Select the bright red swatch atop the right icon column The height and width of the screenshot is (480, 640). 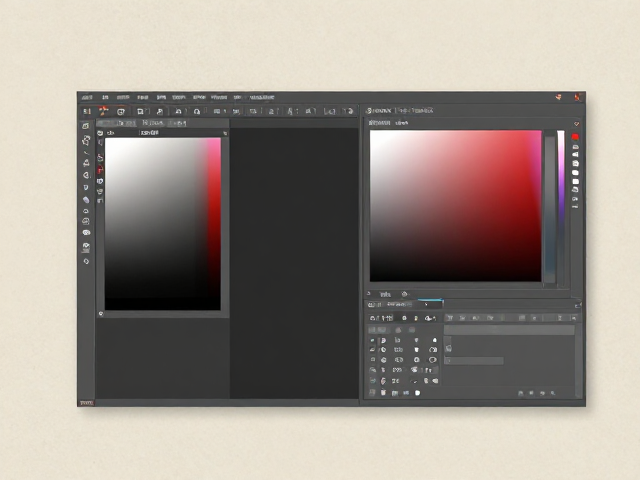[575, 137]
